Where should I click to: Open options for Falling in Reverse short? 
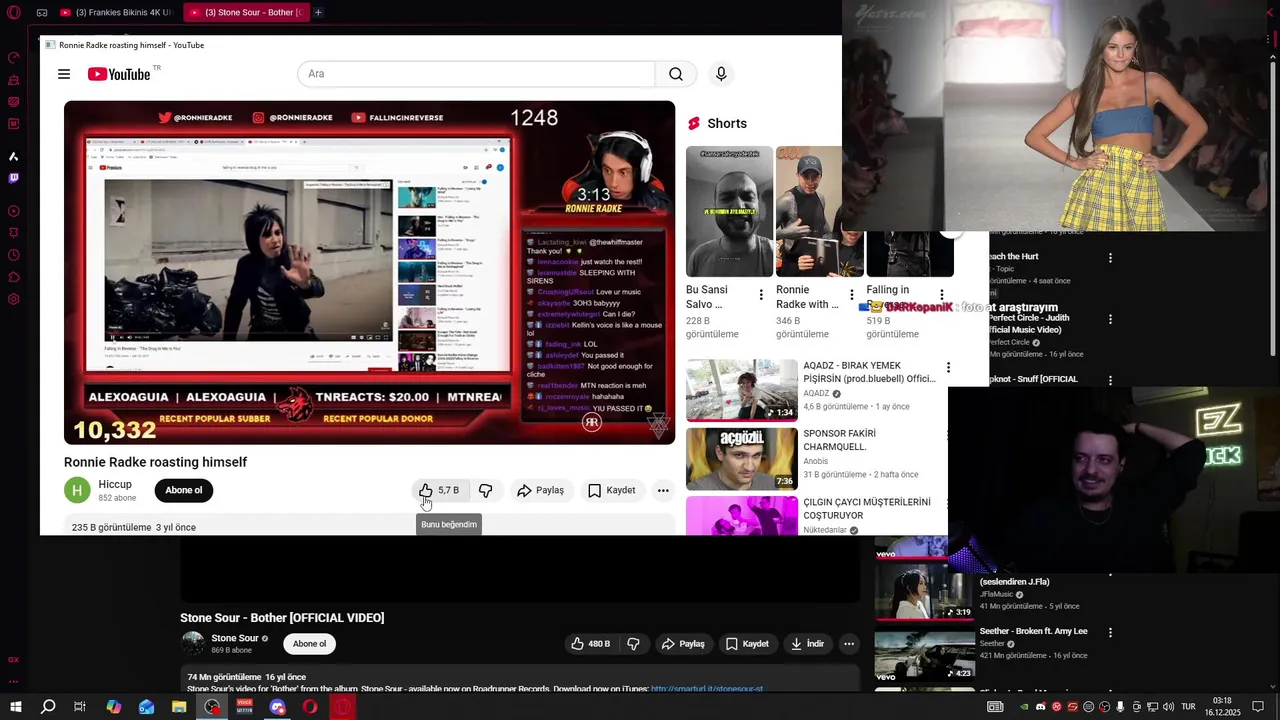pyautogui.click(x=942, y=295)
